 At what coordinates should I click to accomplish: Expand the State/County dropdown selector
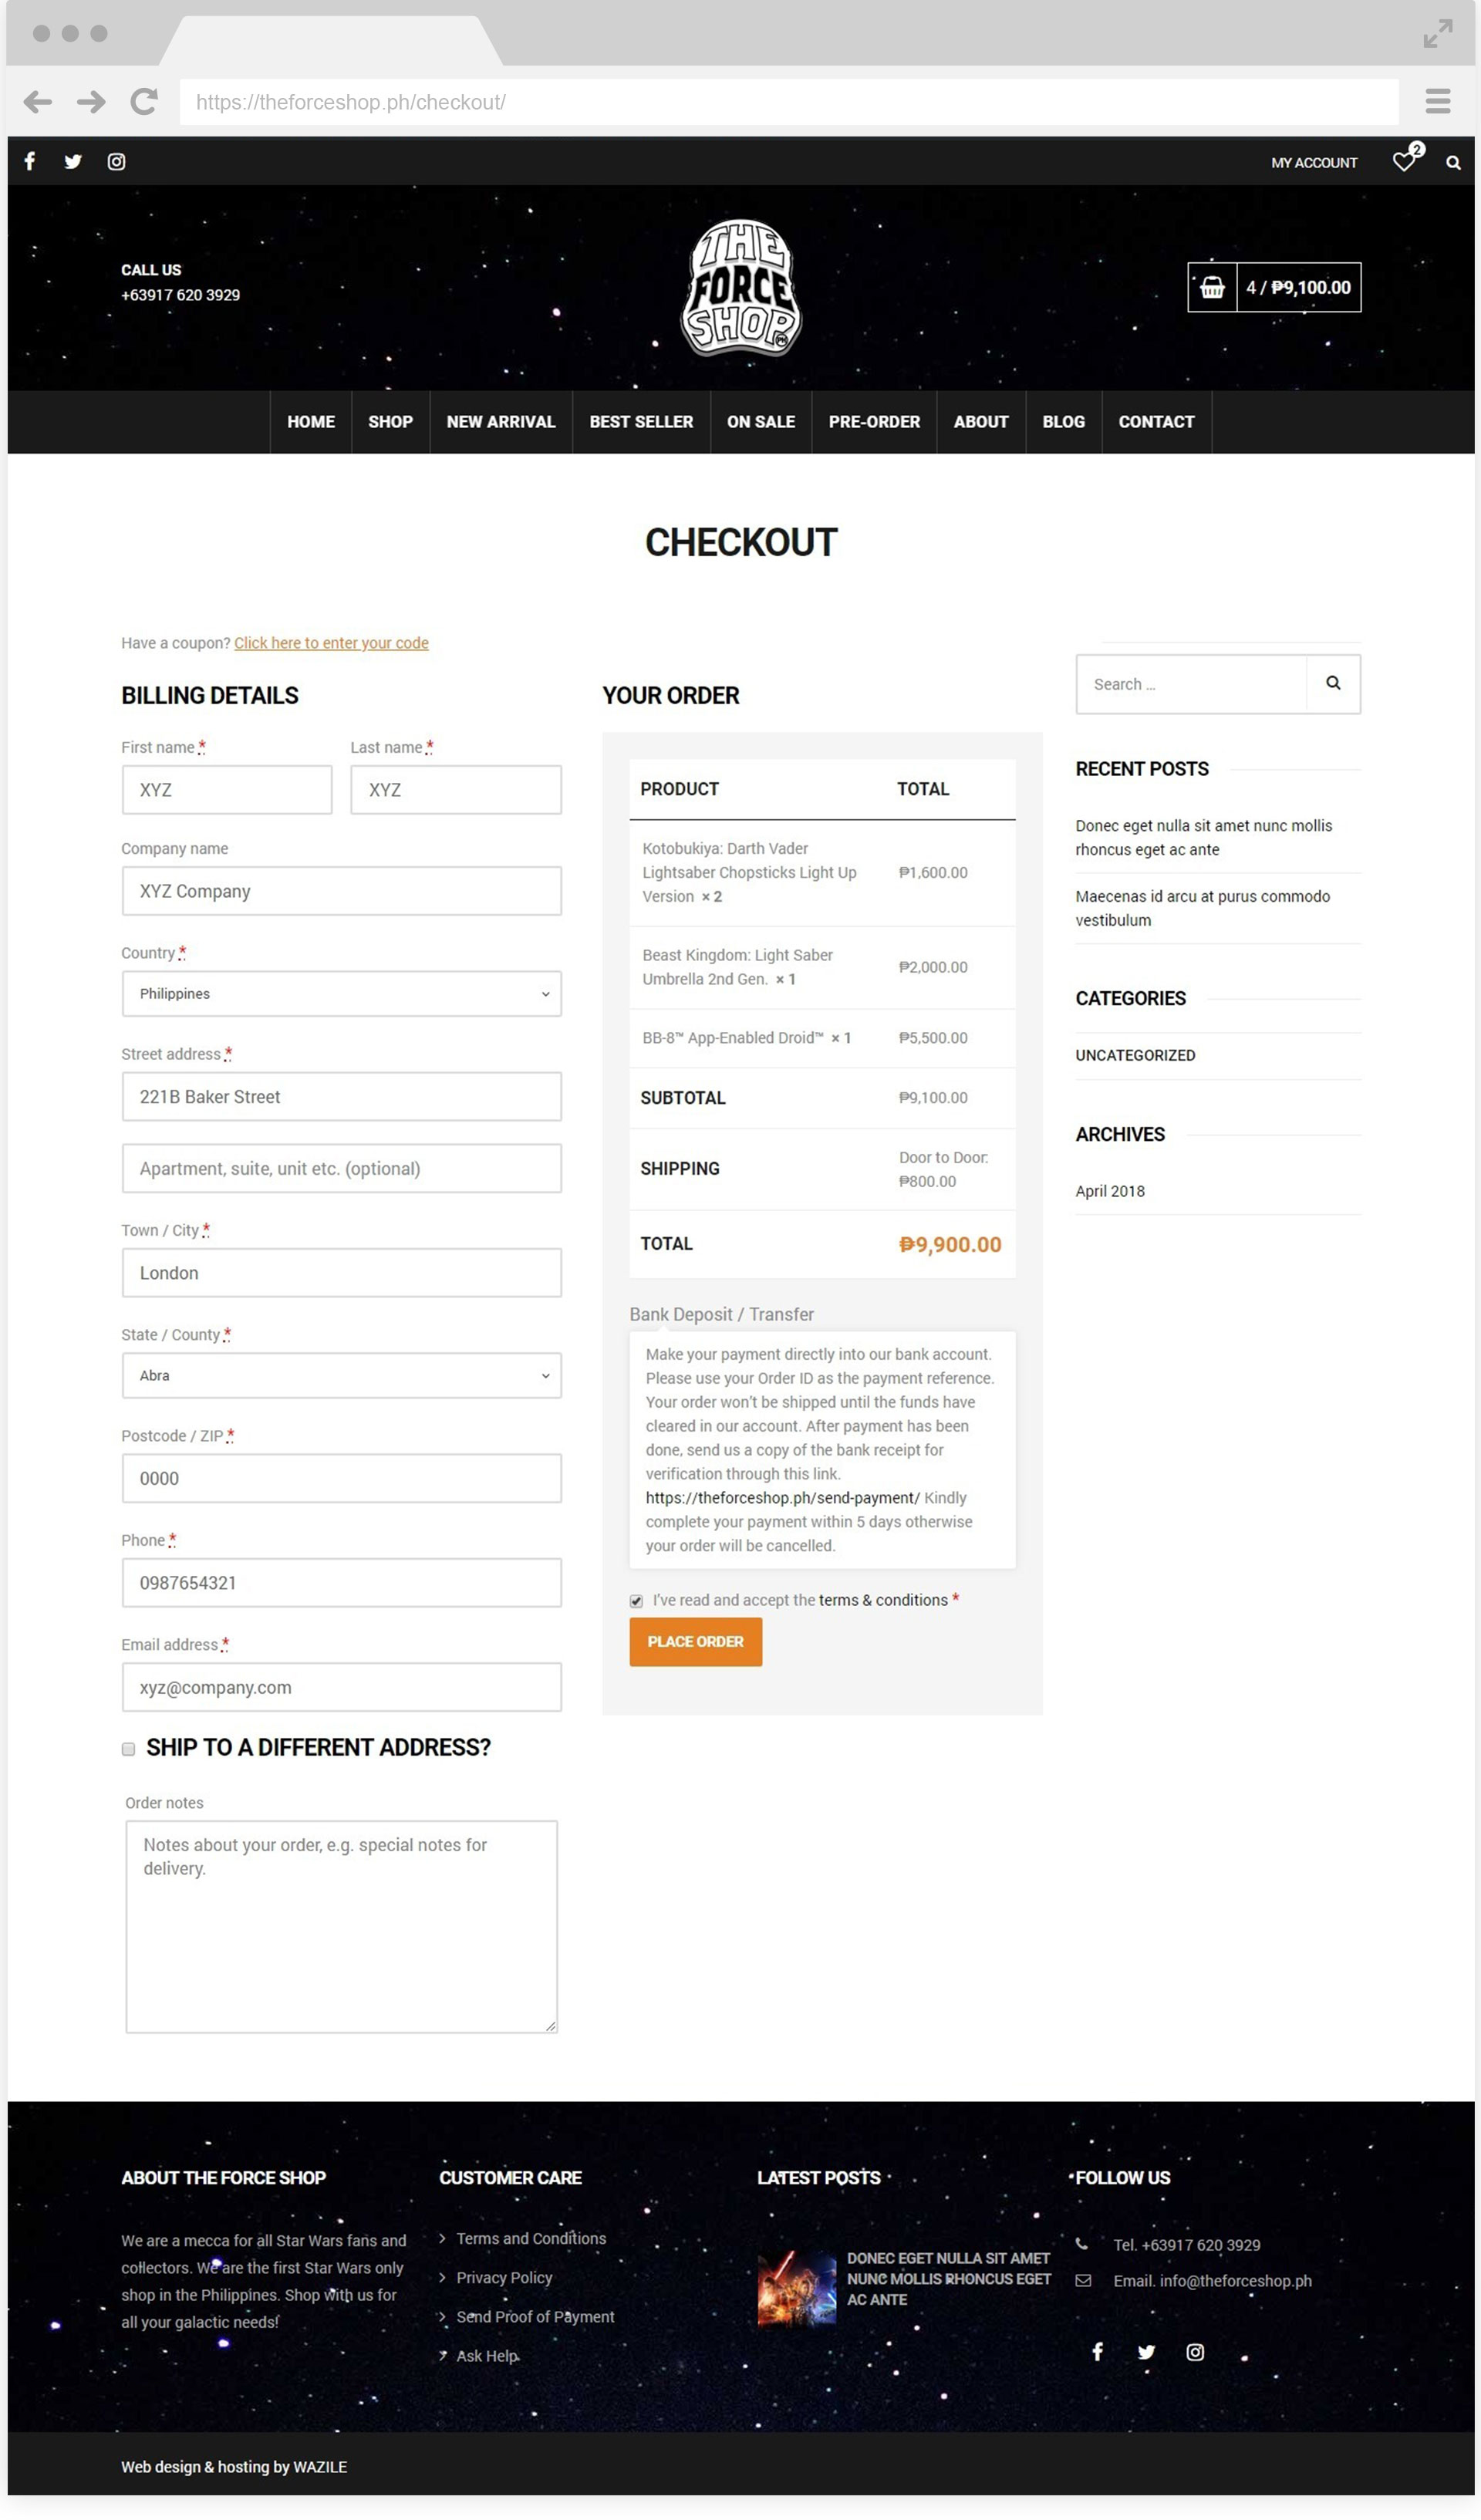[340, 1375]
